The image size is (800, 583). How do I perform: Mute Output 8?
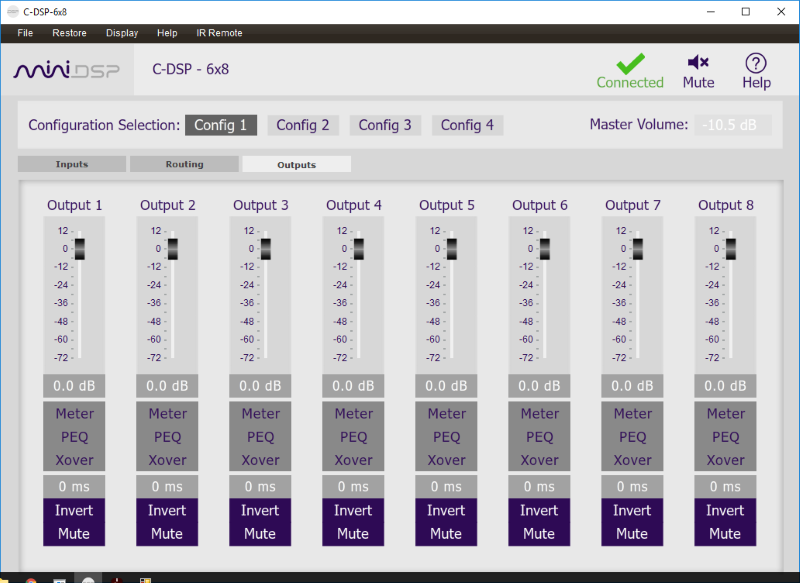pos(725,534)
